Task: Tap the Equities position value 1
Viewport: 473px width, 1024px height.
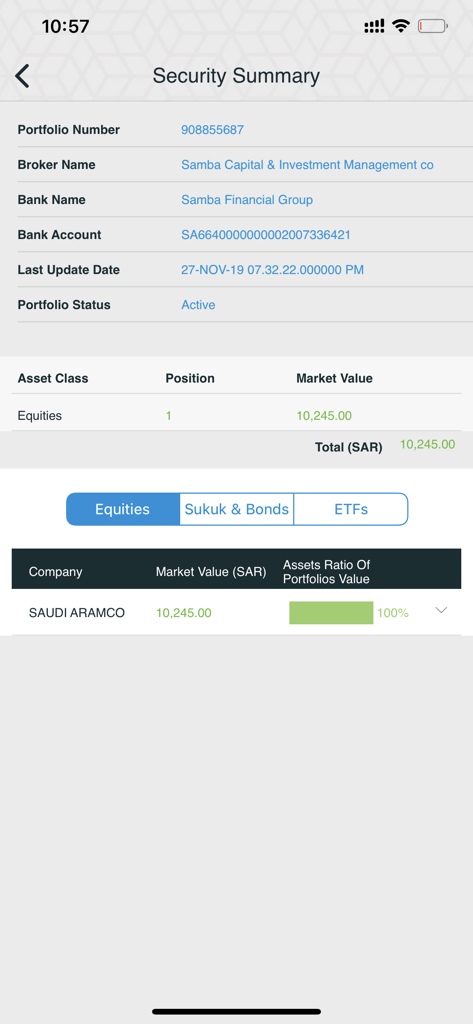Action: (169, 415)
